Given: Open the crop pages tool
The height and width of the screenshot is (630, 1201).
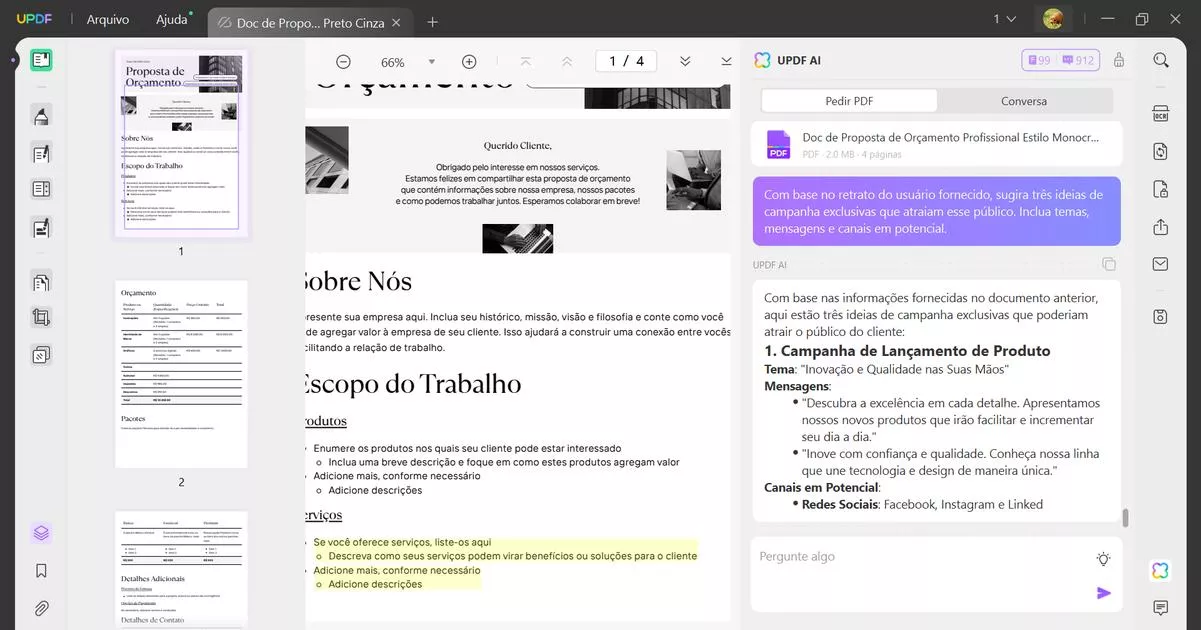Looking at the screenshot, I should point(40,316).
